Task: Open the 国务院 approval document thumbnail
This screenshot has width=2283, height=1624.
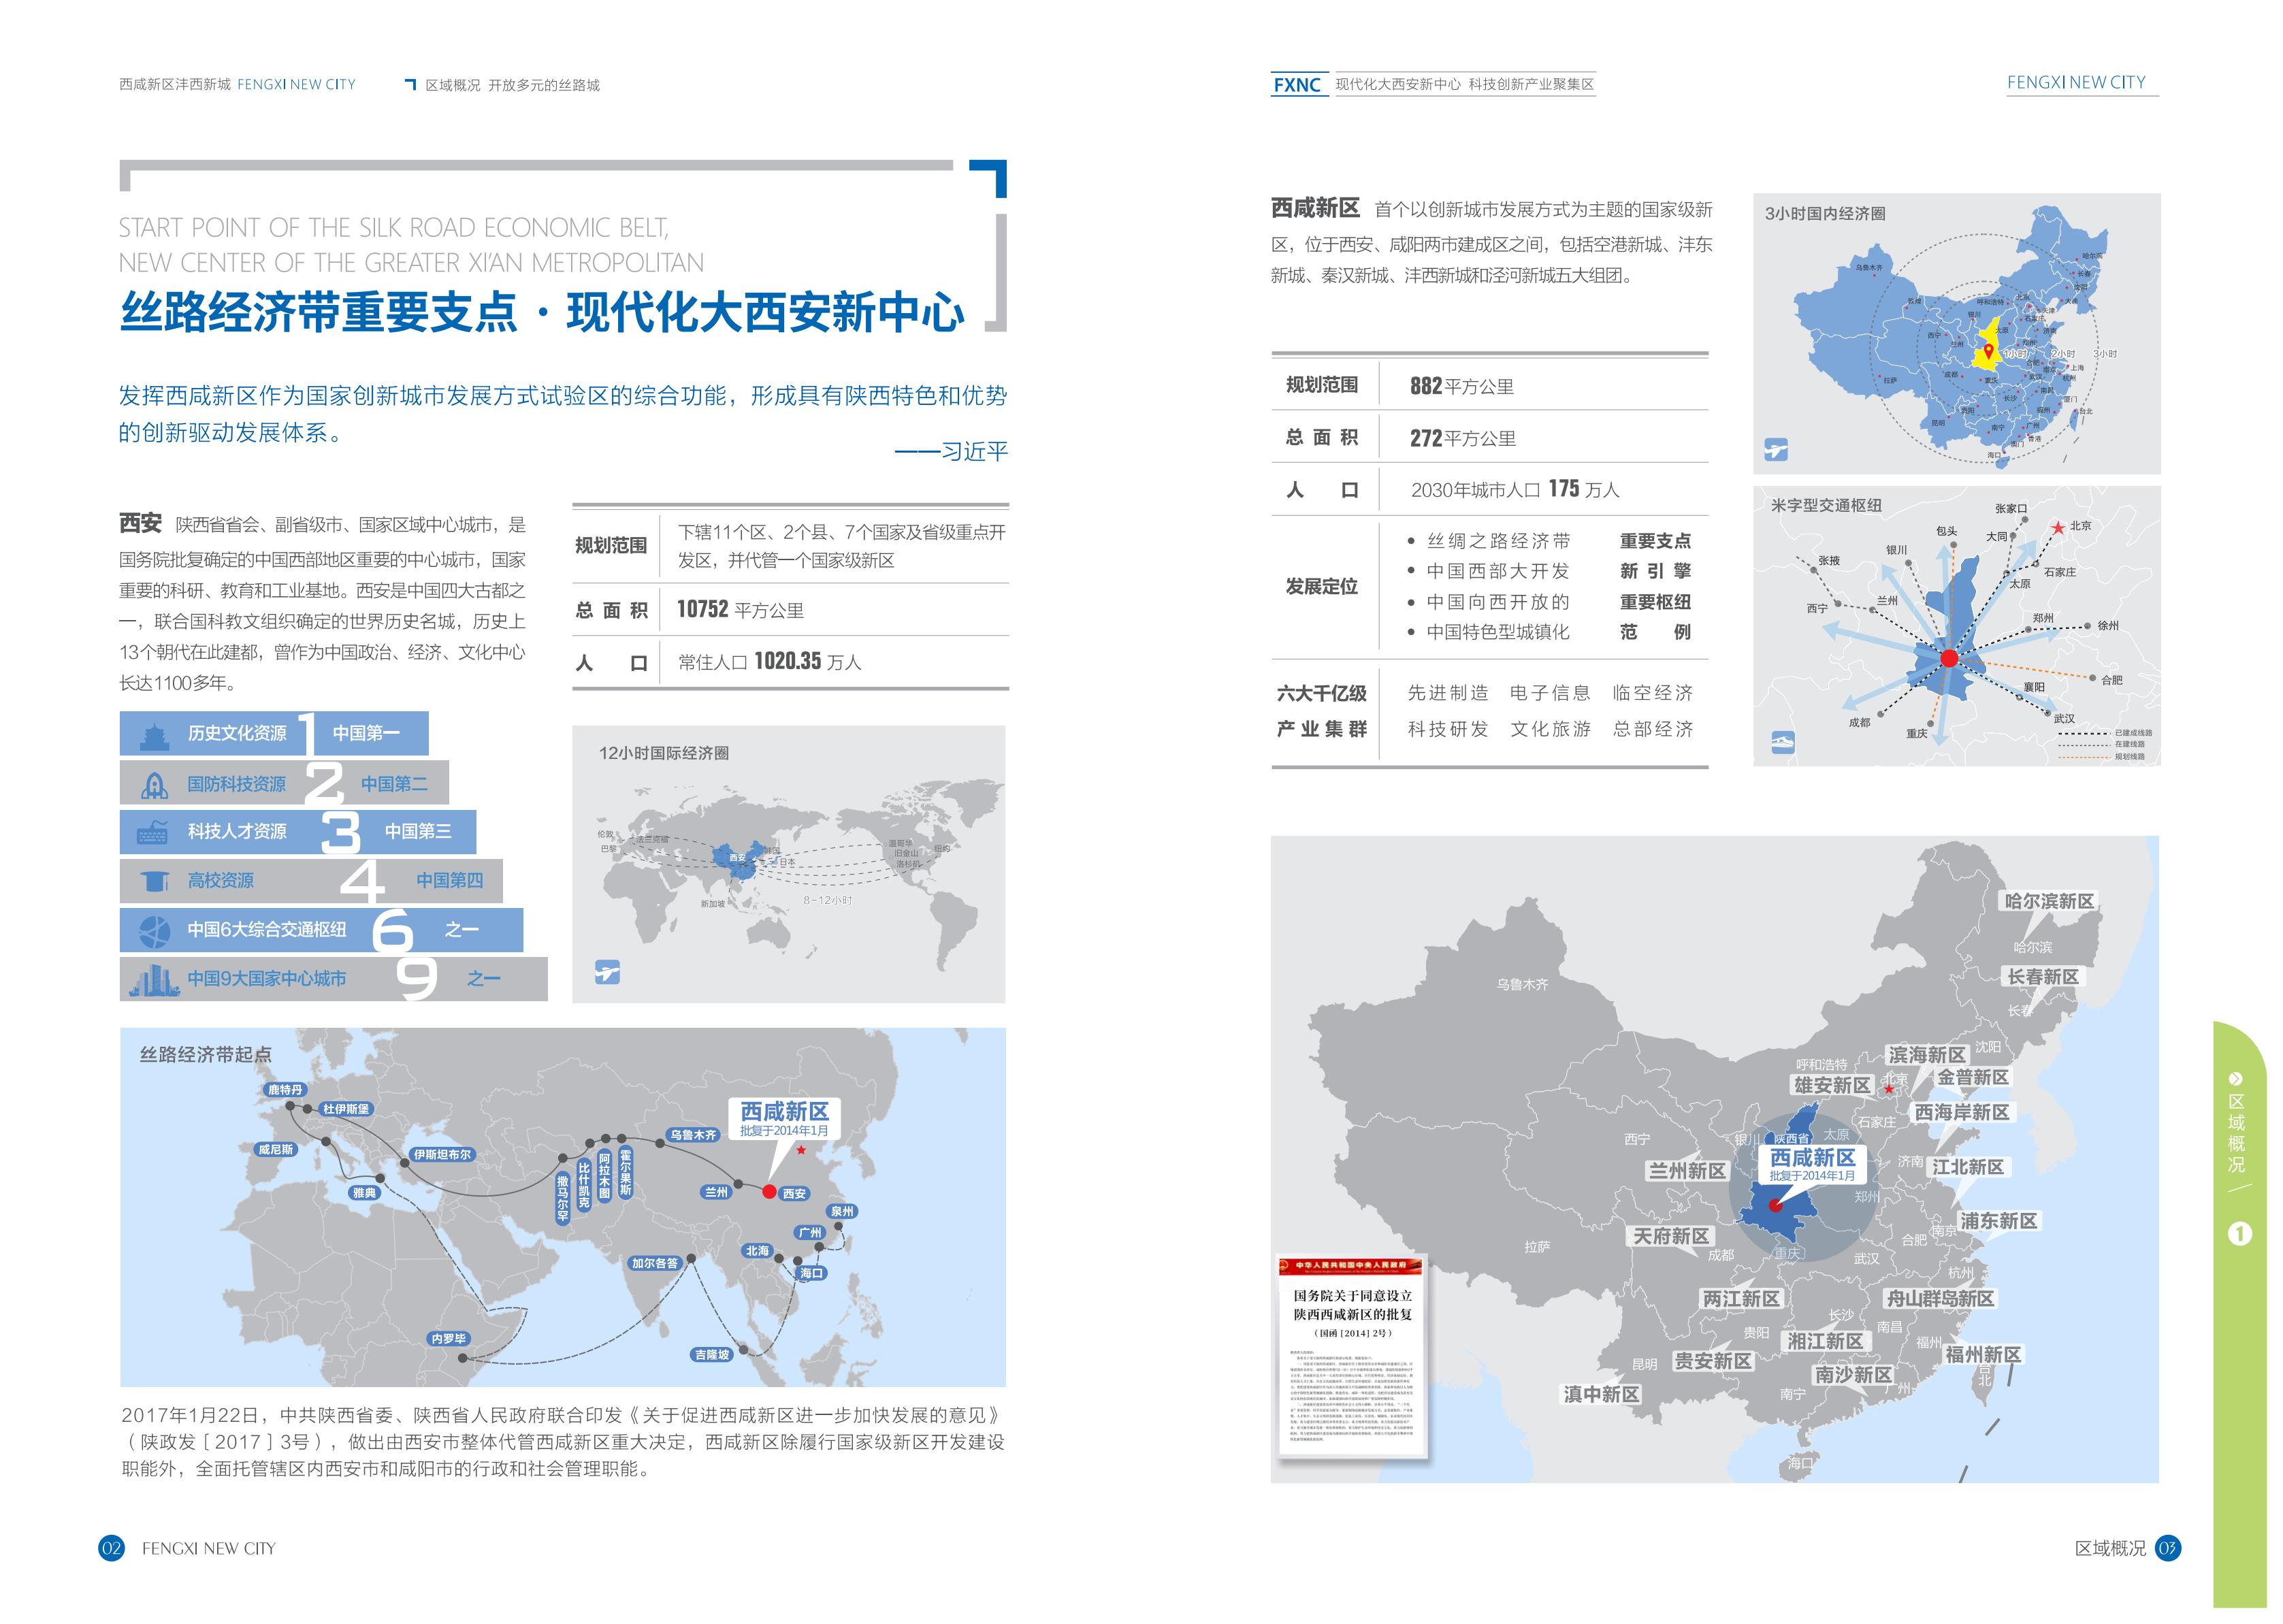Action: point(1352,1356)
